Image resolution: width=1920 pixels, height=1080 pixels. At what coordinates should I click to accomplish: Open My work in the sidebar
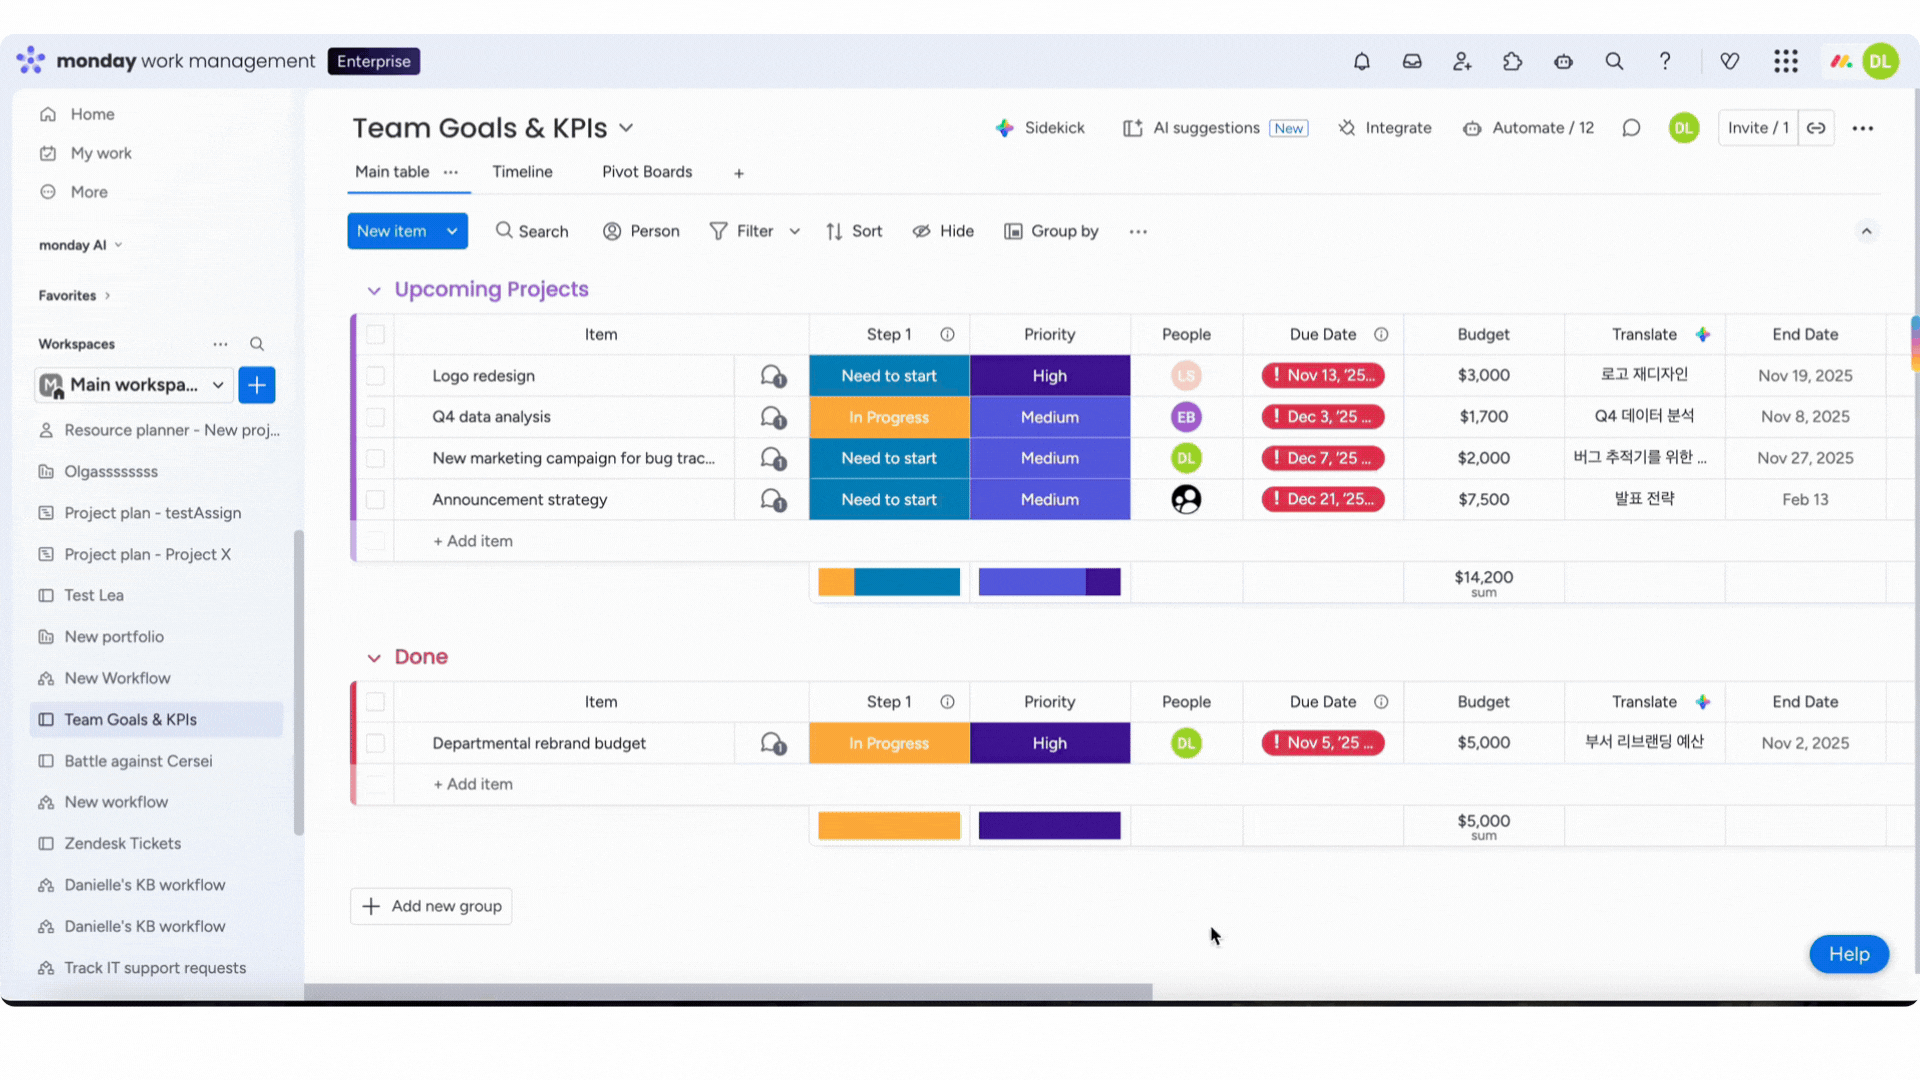[101, 153]
